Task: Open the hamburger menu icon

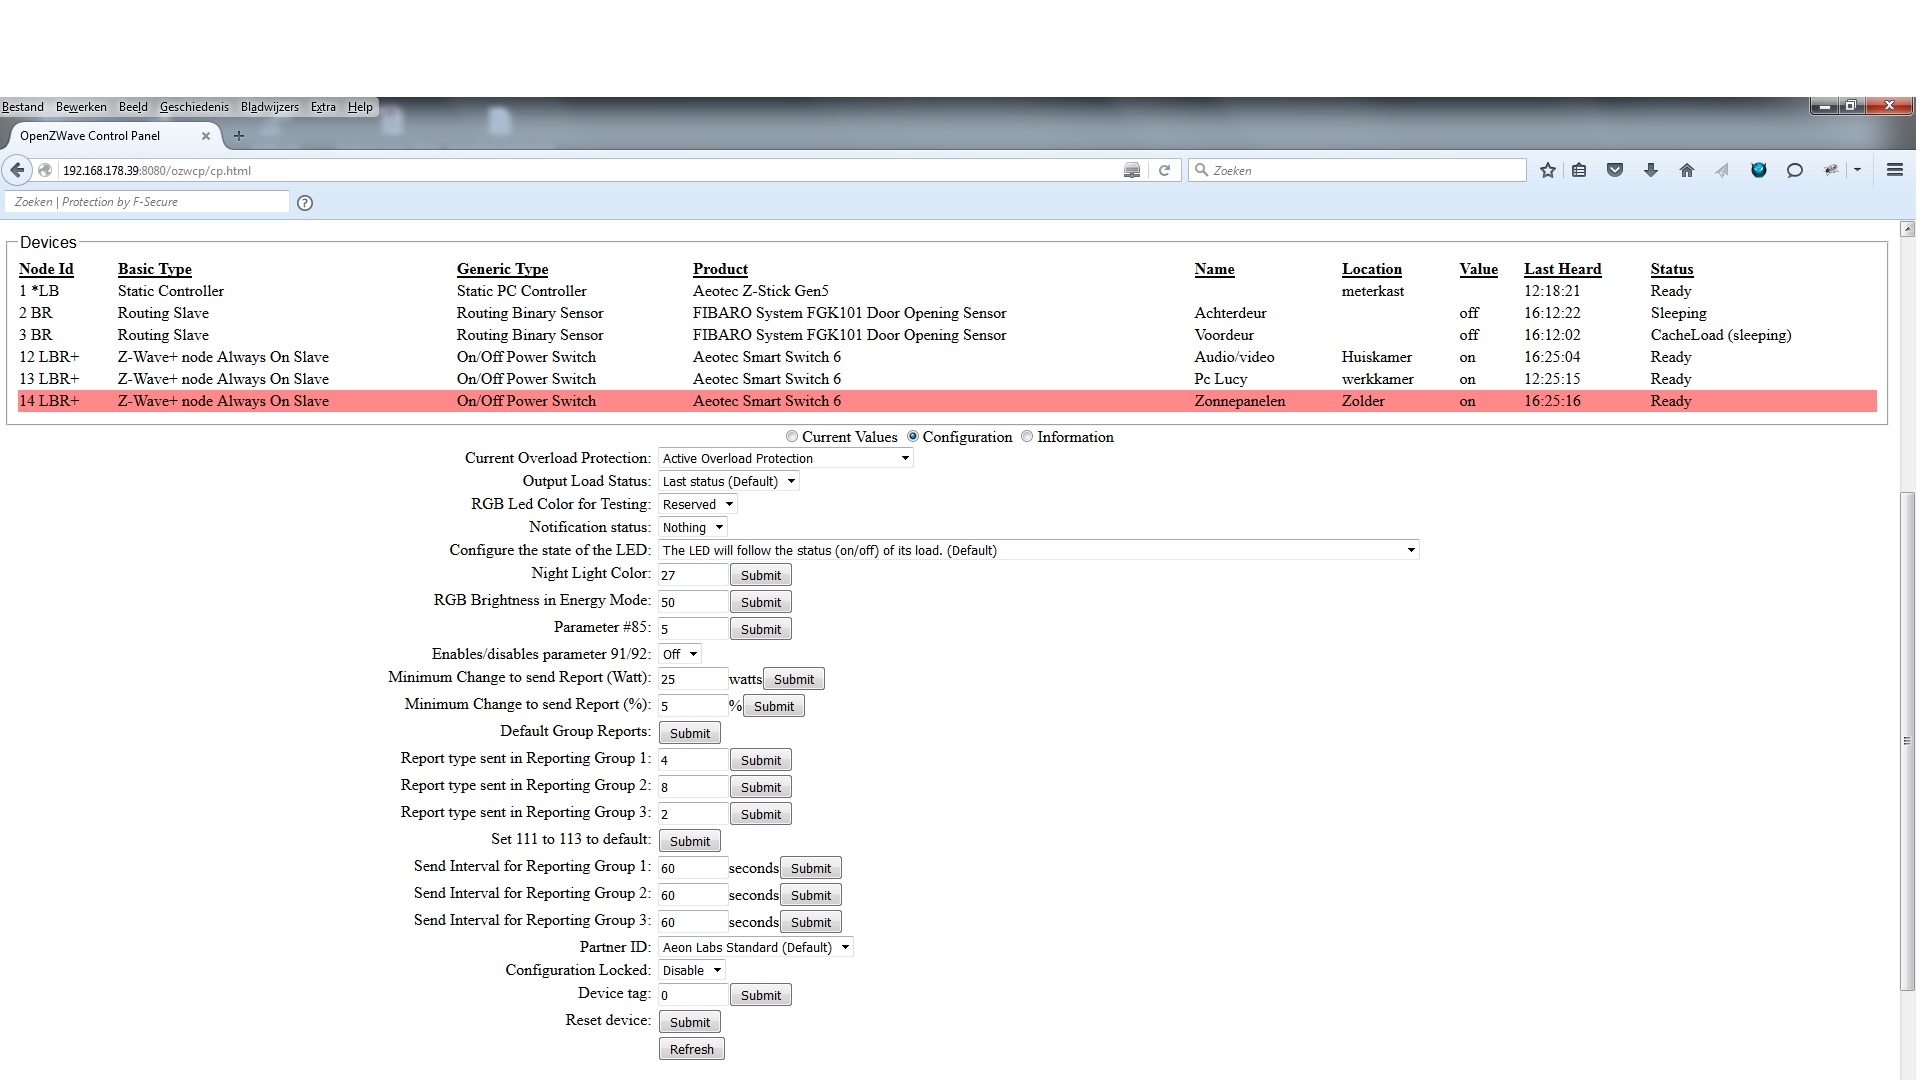Action: [x=1894, y=170]
